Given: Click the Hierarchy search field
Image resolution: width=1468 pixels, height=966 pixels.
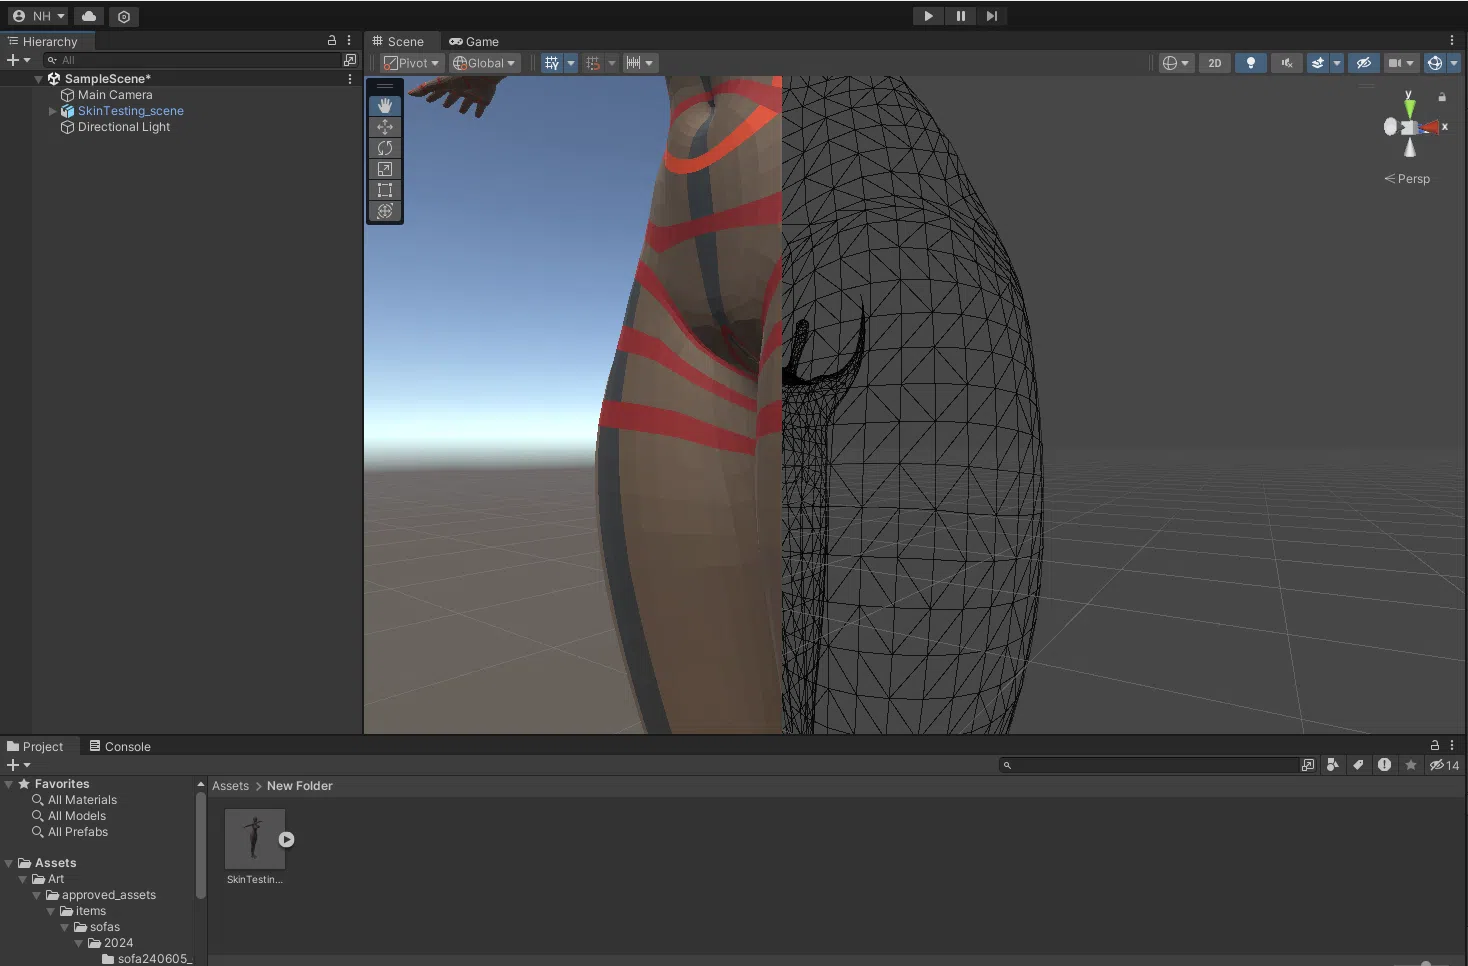Looking at the screenshot, I should click(x=192, y=60).
